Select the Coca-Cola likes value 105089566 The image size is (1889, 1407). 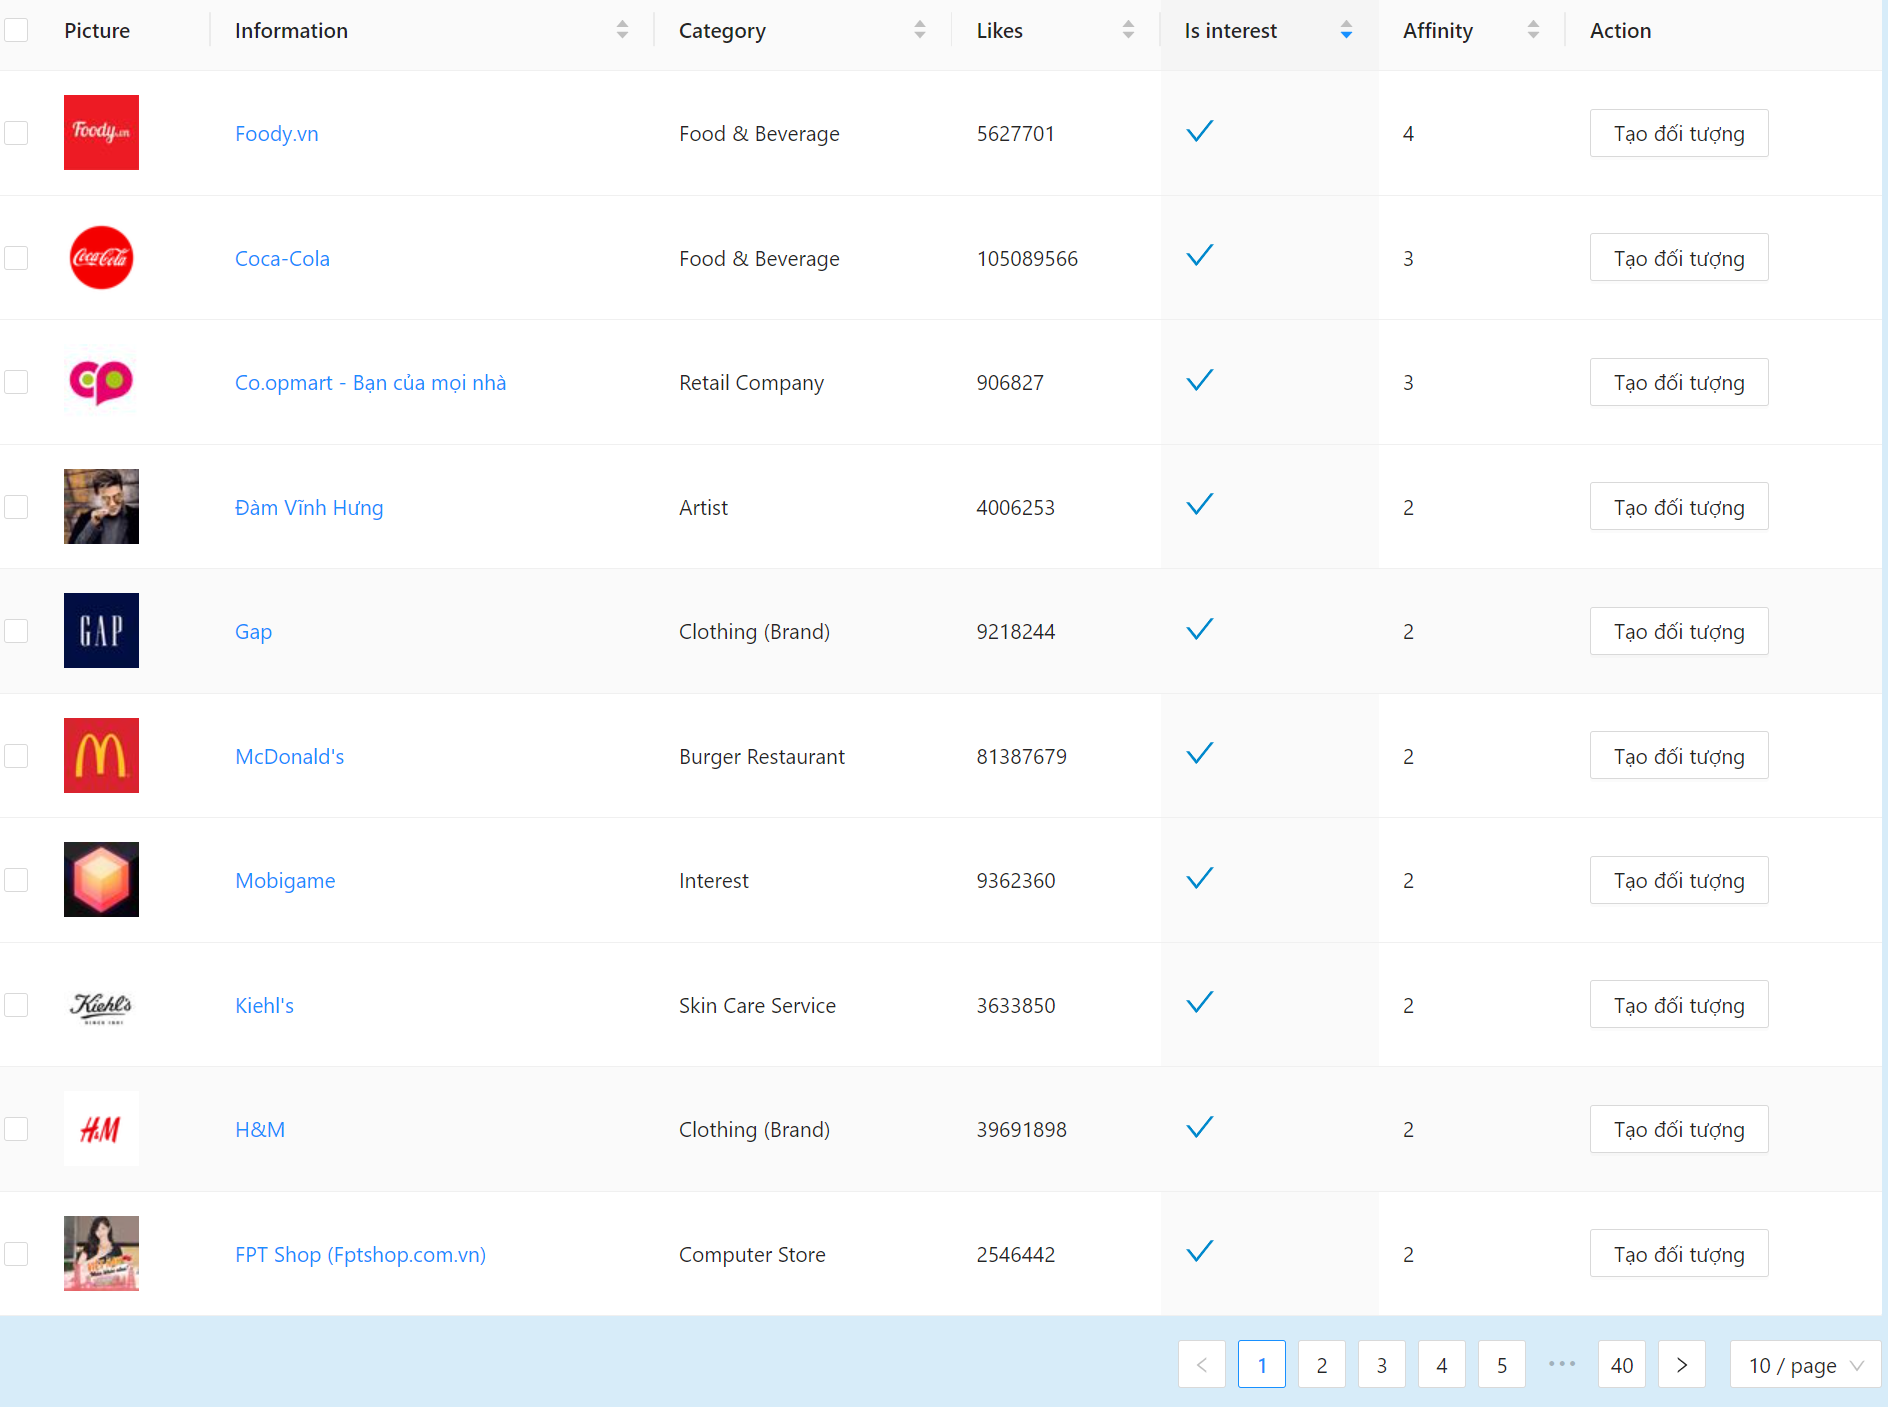(x=1027, y=258)
